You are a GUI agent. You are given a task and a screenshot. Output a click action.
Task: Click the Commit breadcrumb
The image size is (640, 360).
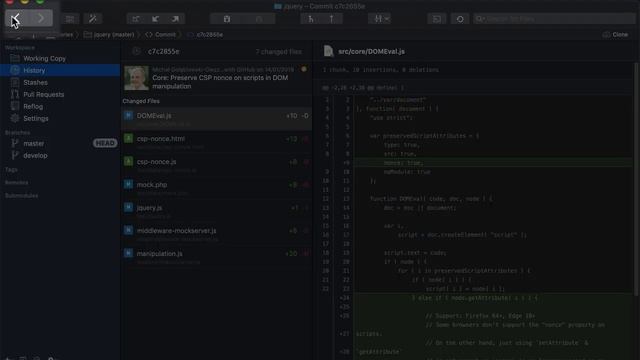[x=161, y=35]
